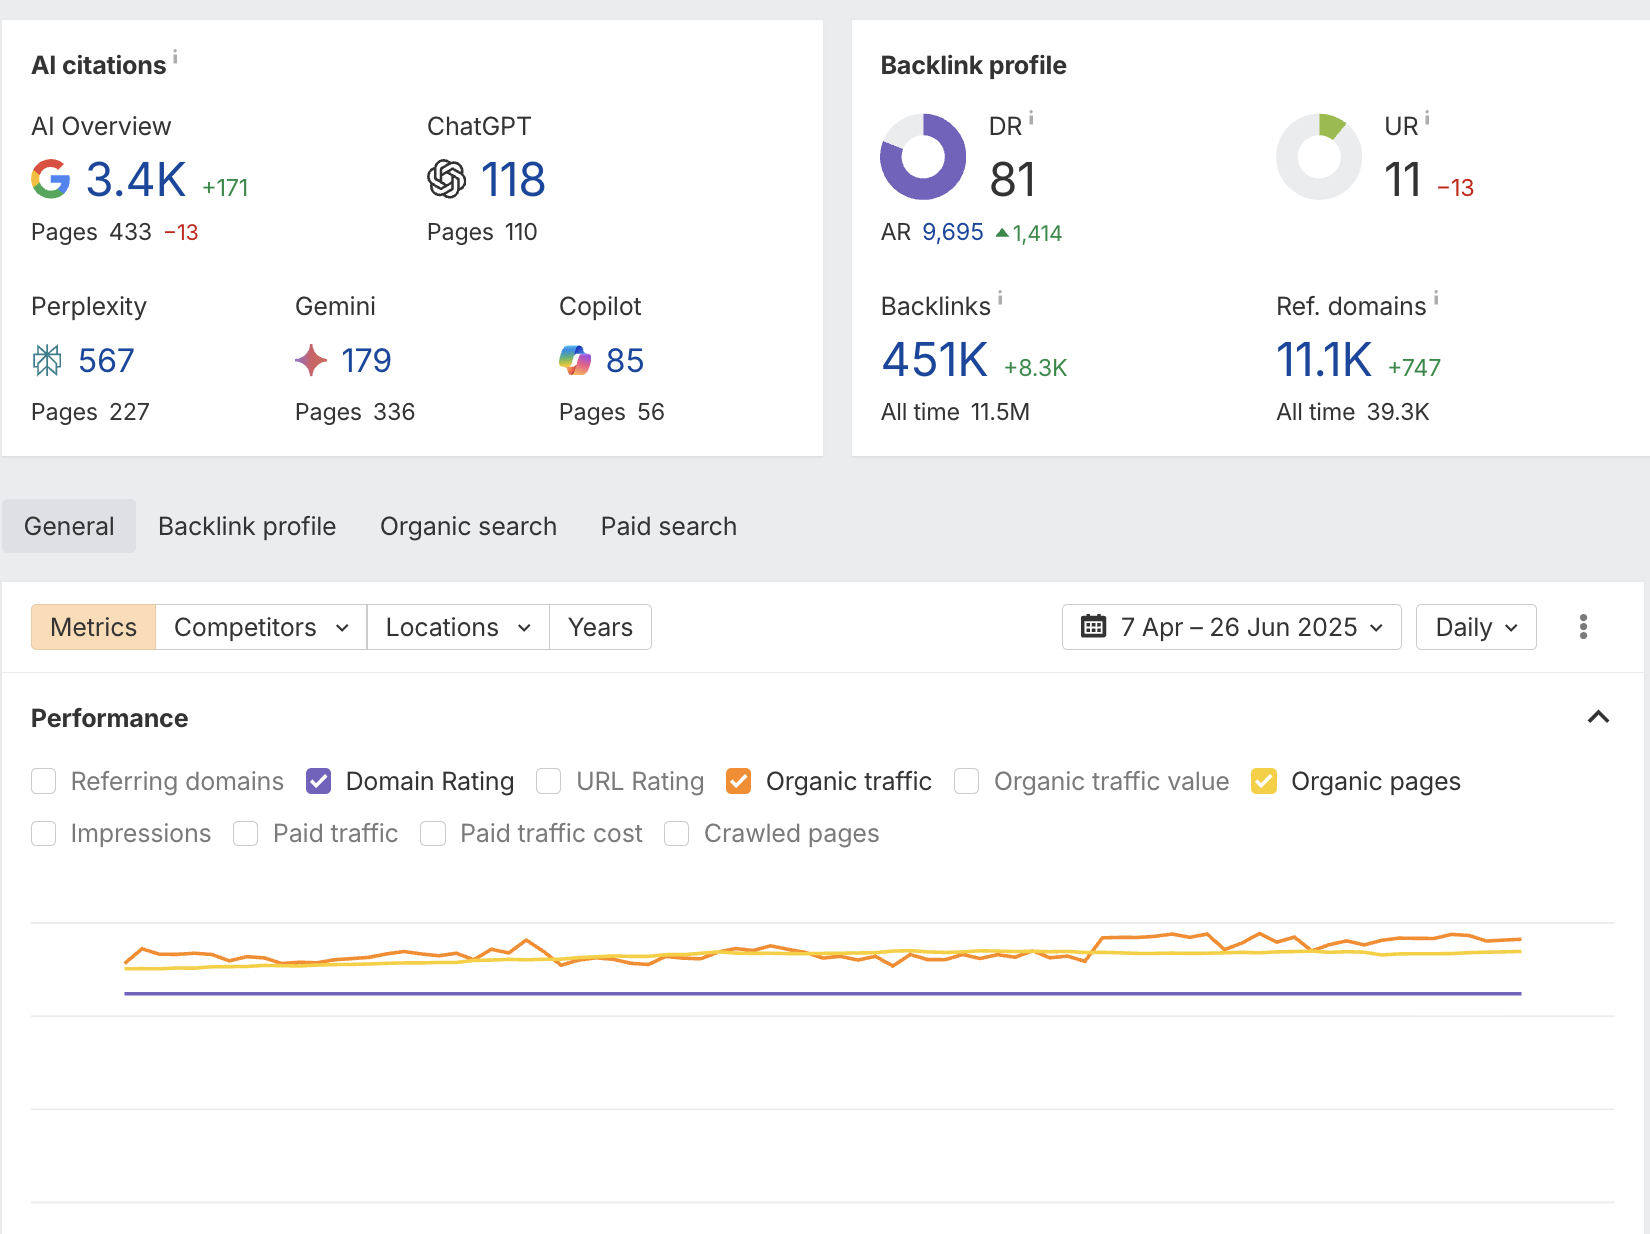Click the DR donut chart
The height and width of the screenshot is (1234, 1650).
922,156
